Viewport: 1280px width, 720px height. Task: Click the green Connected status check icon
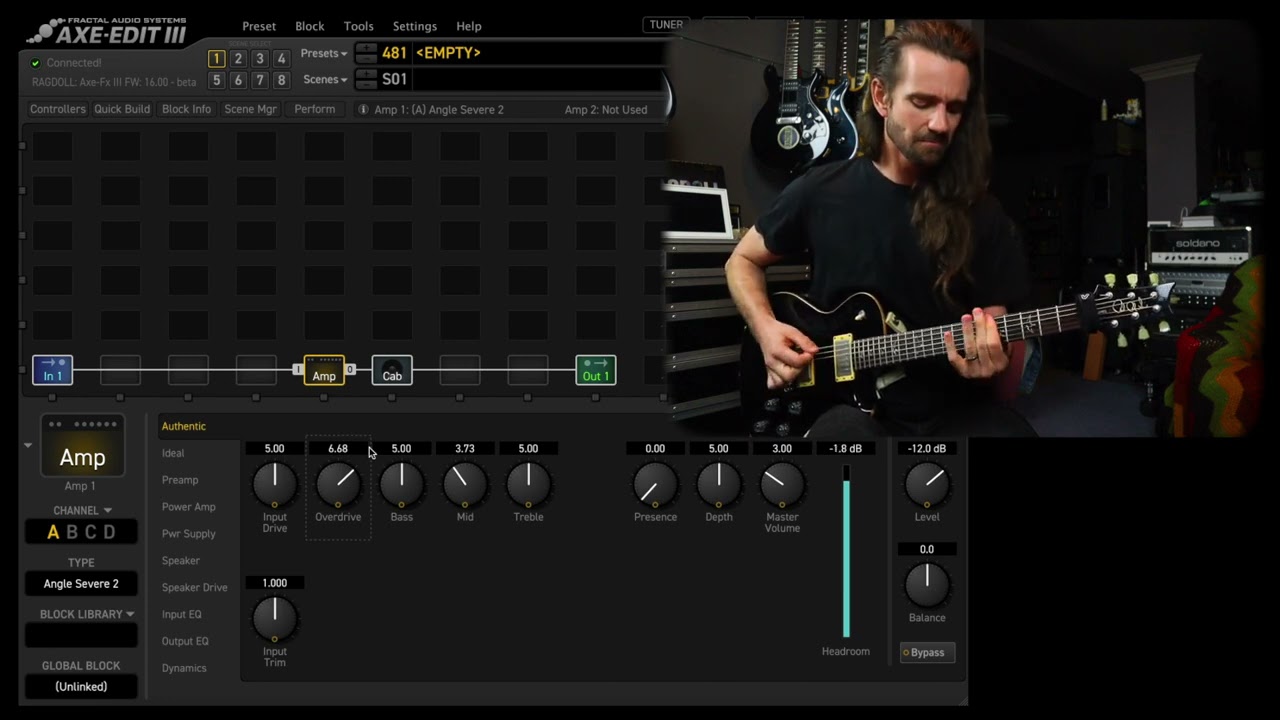36,63
